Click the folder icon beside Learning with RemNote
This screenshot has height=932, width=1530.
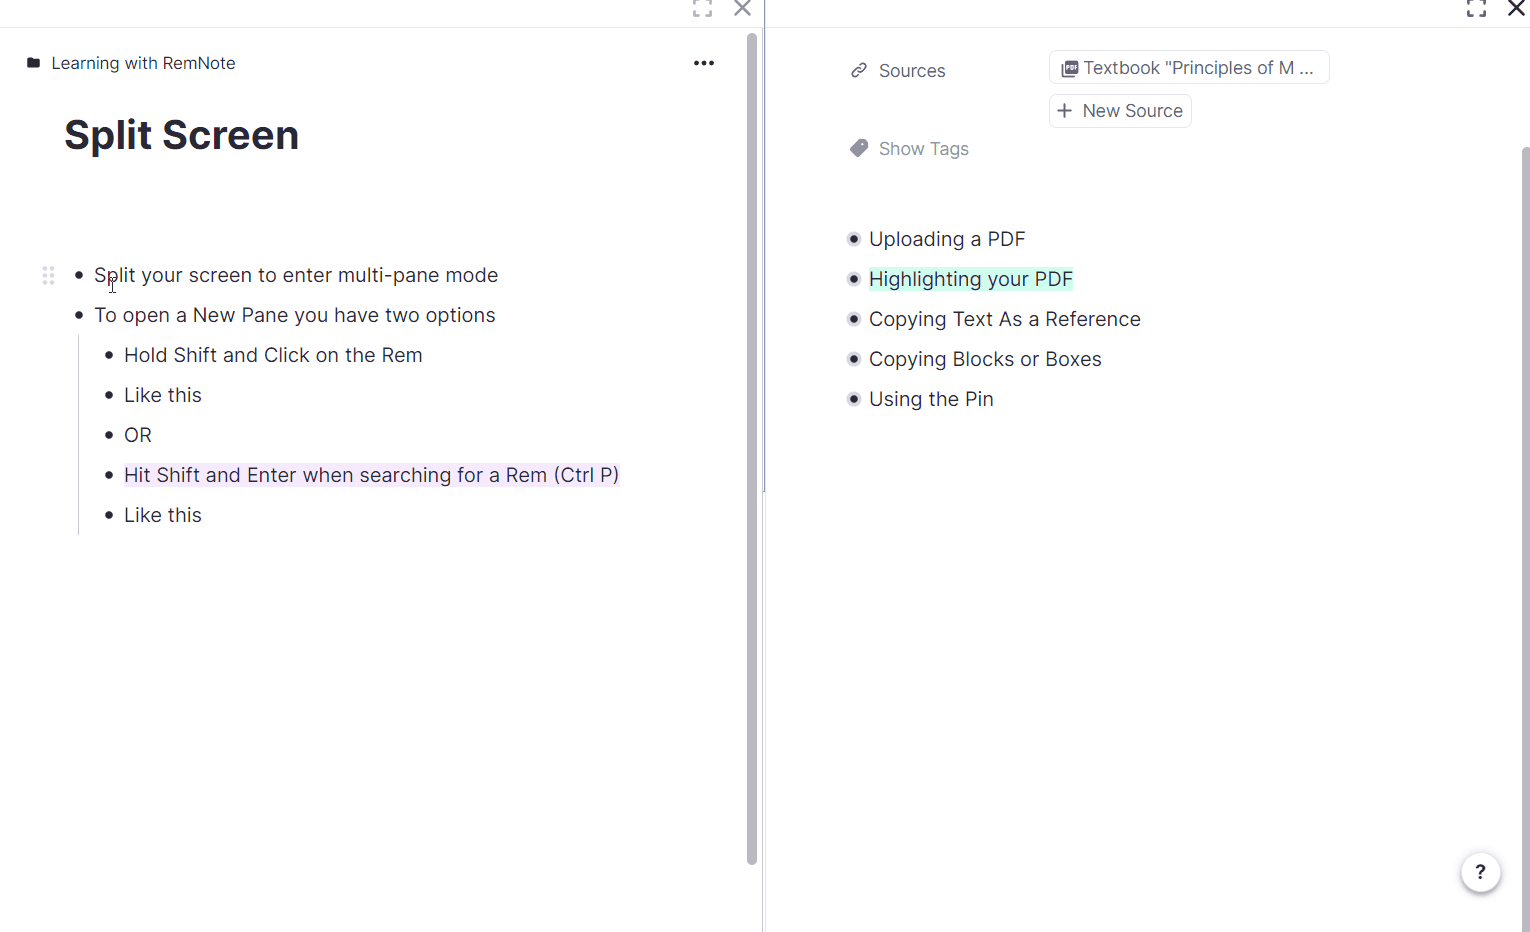pos(34,63)
